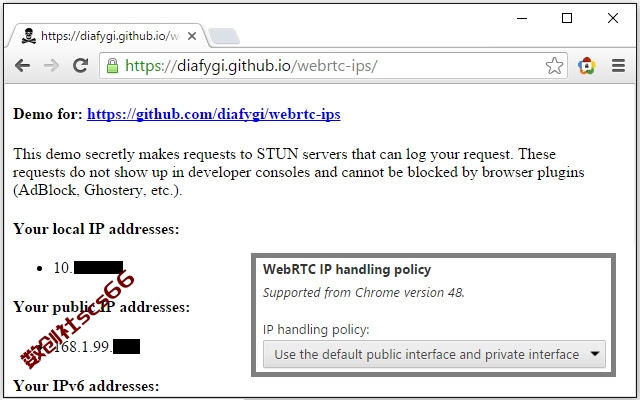
Task: Click the skull favicon on the tab
Action: pos(29,36)
